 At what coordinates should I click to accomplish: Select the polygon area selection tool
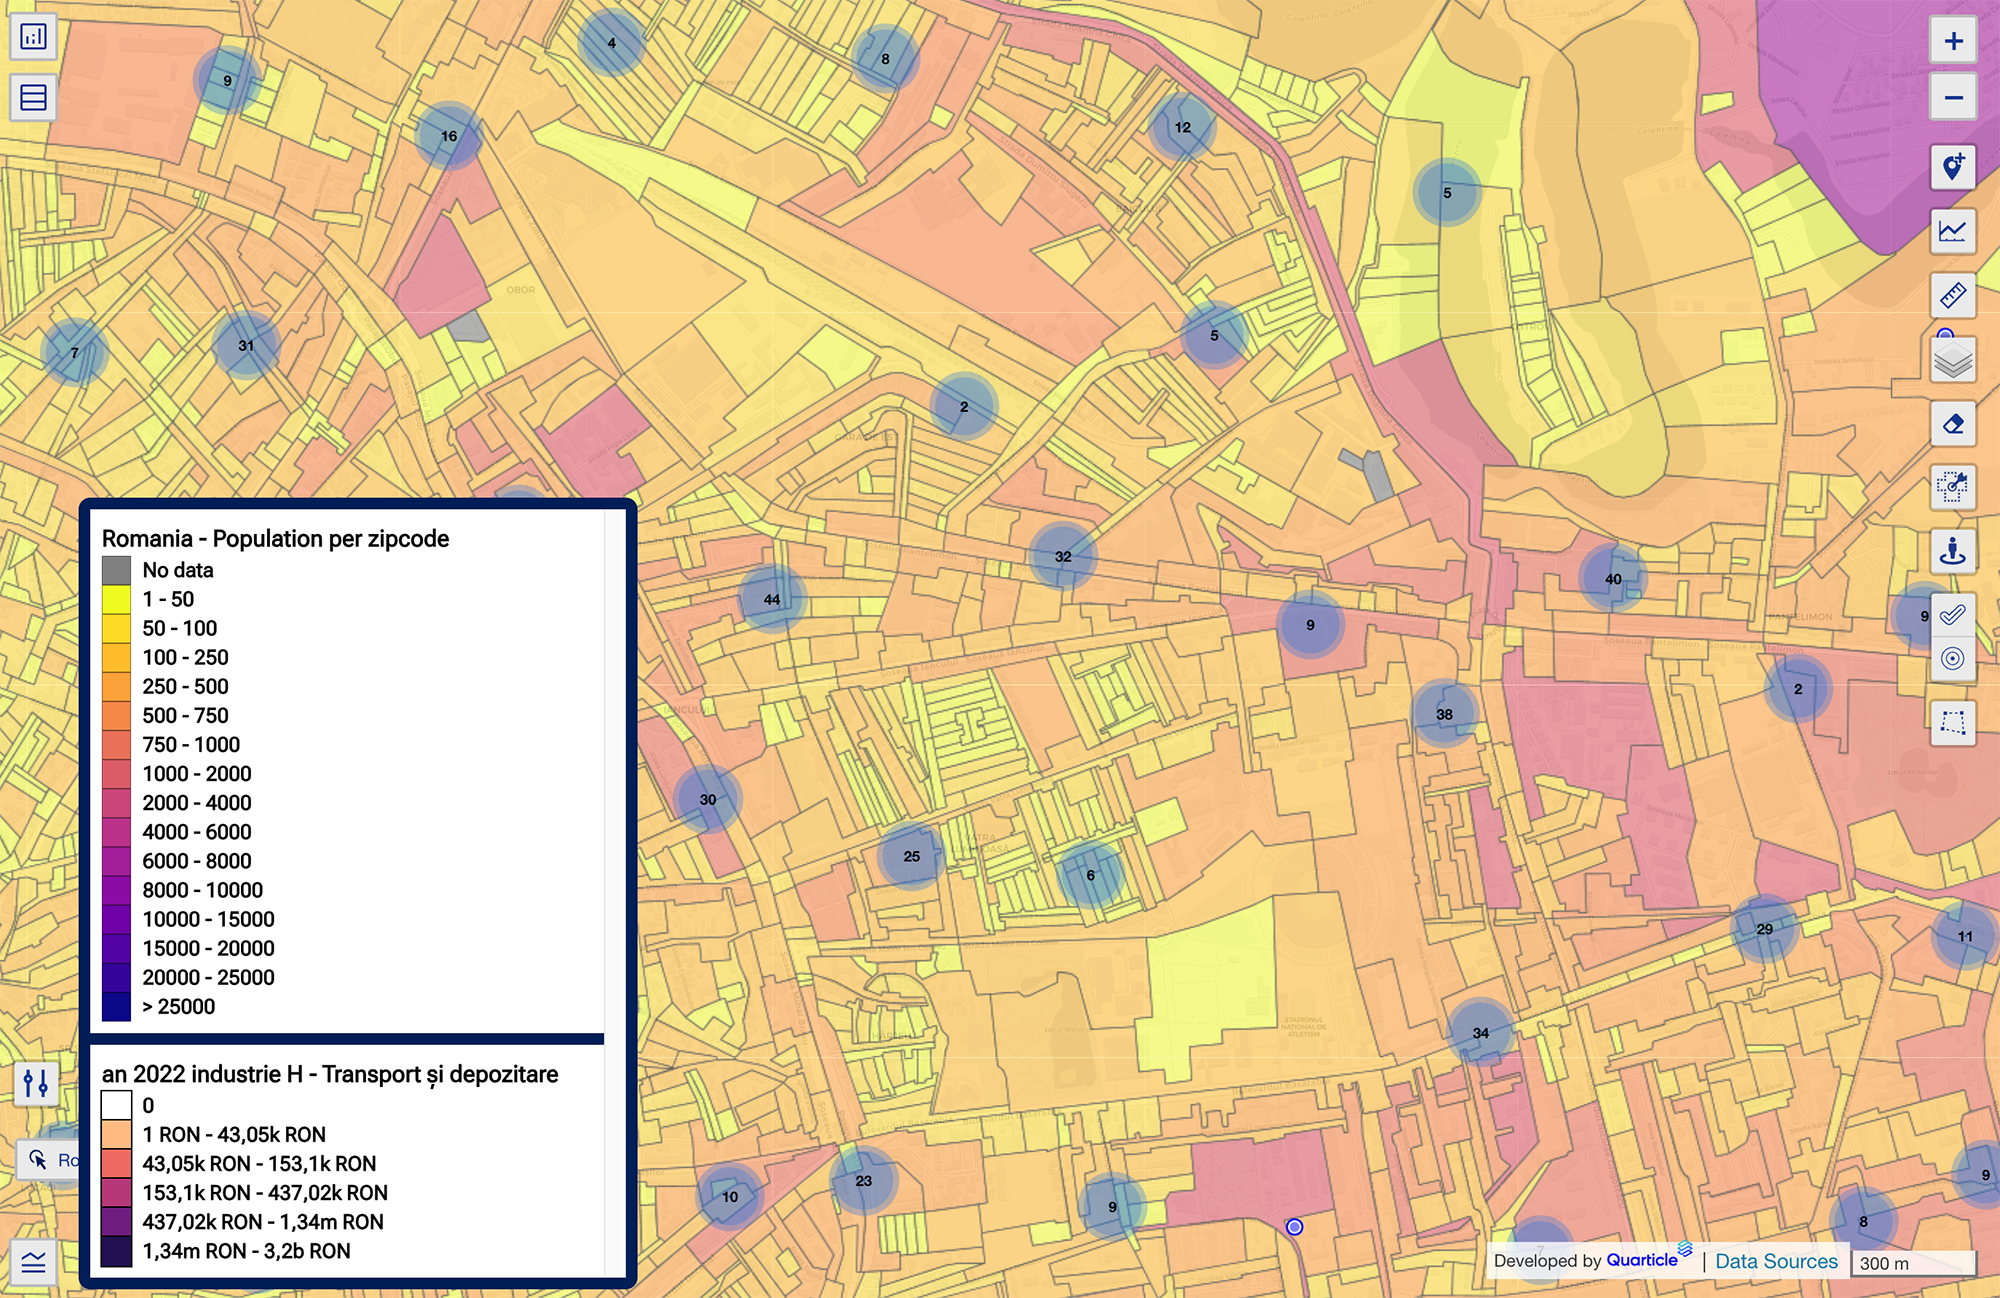pos(1952,723)
